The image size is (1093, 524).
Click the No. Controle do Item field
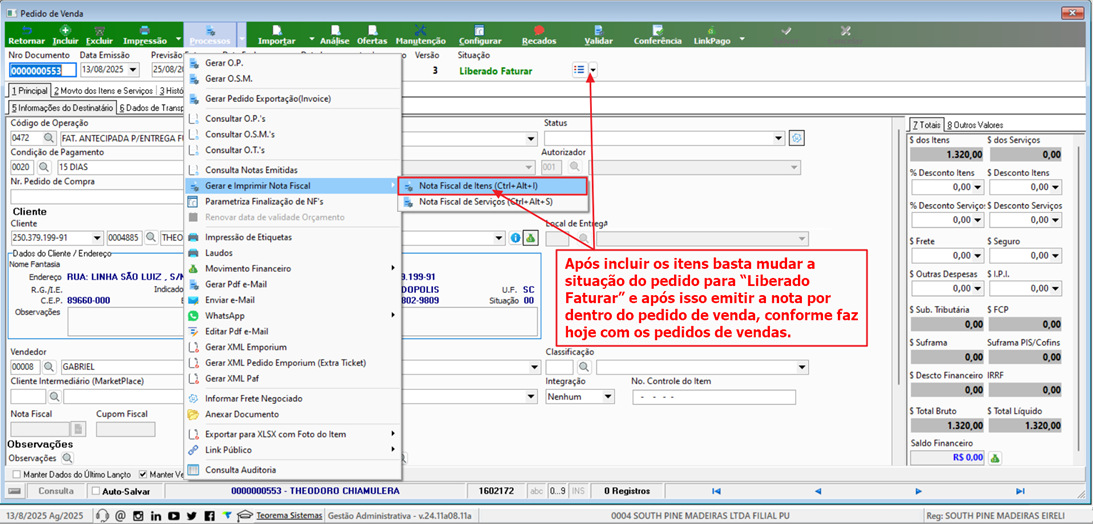point(713,396)
